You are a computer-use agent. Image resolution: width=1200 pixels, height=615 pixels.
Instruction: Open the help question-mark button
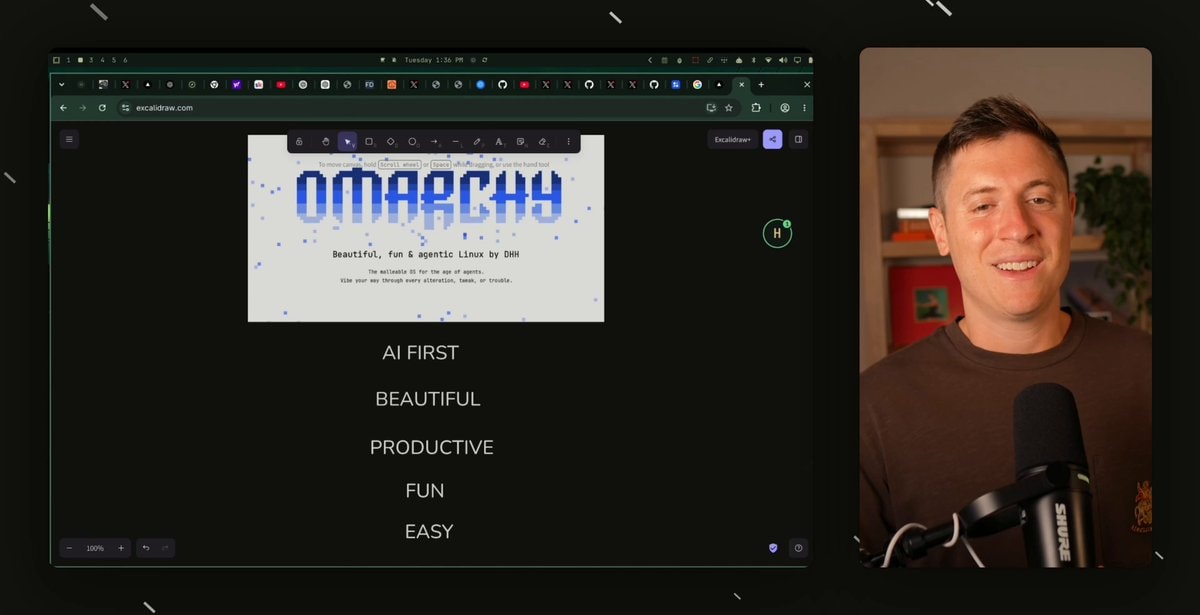pos(798,548)
